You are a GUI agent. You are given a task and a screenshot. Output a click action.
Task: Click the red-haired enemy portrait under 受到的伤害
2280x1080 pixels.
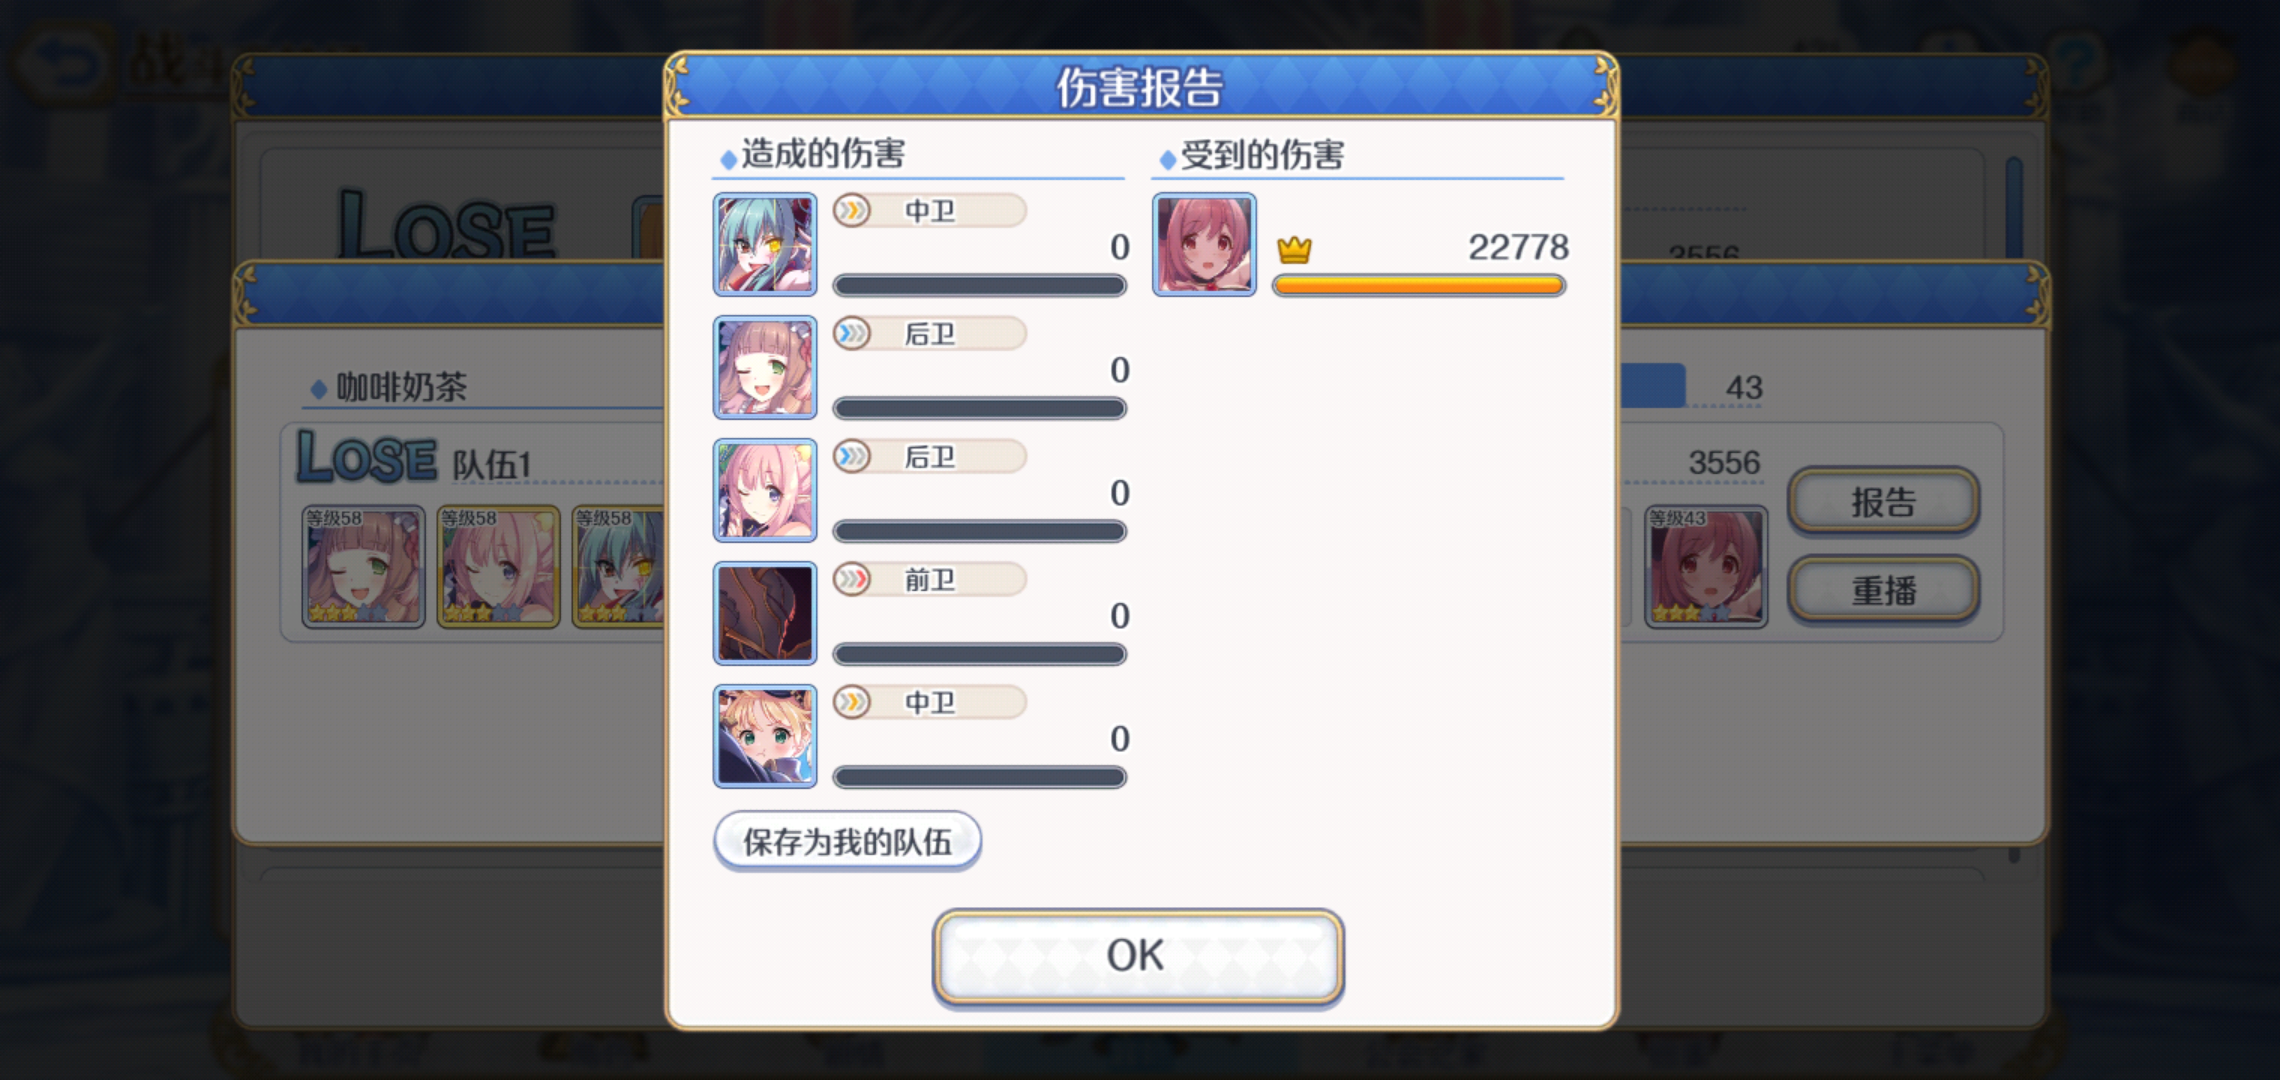pos(1204,245)
